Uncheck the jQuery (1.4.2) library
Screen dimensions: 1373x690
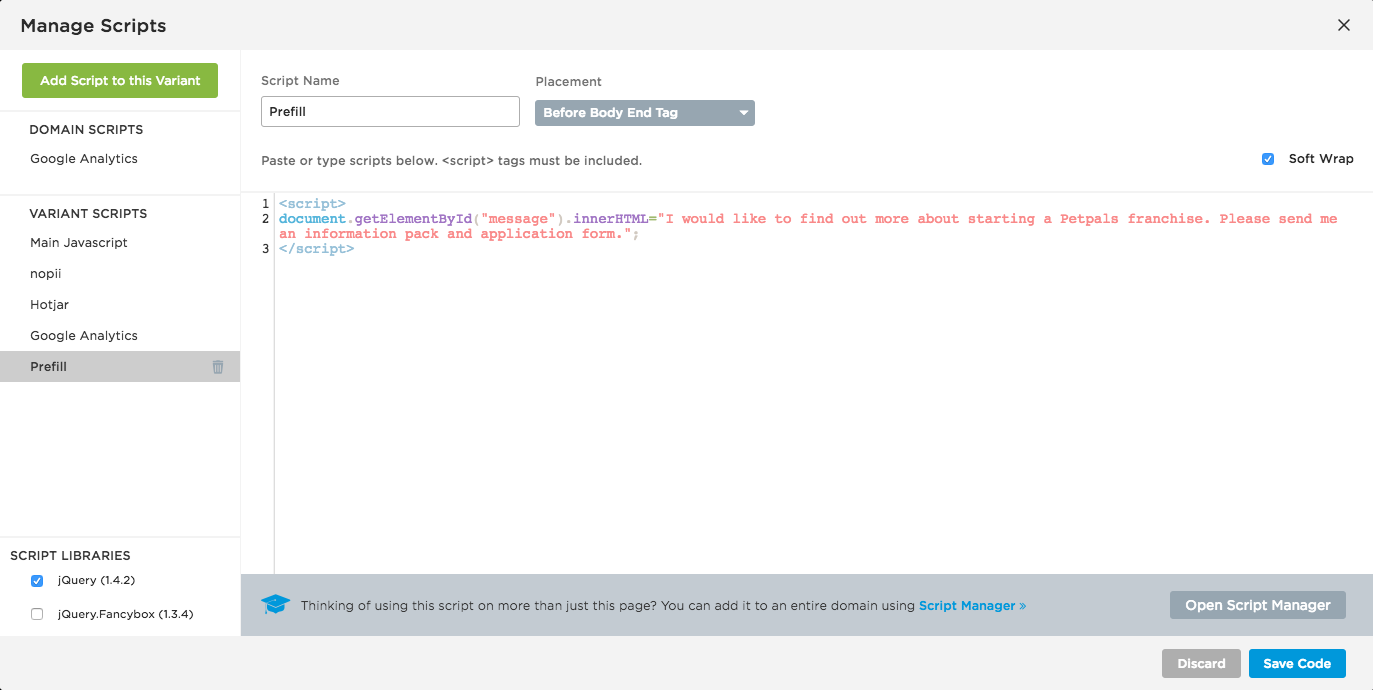tap(37, 581)
